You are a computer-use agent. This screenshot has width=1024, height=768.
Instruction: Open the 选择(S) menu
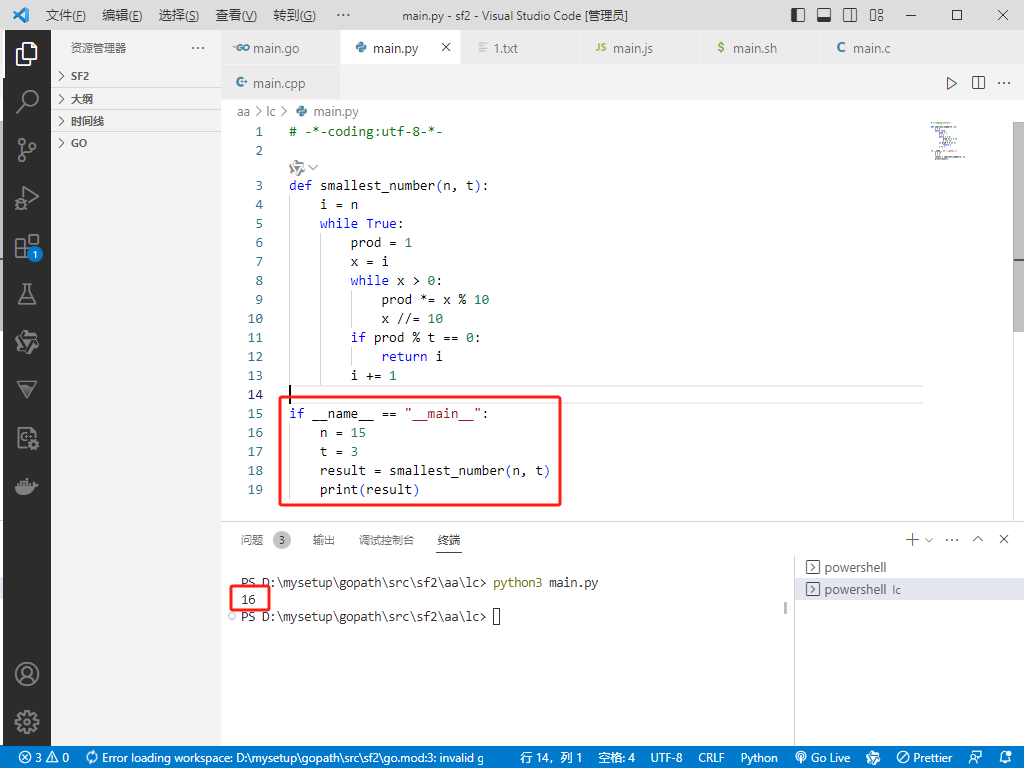[179, 15]
